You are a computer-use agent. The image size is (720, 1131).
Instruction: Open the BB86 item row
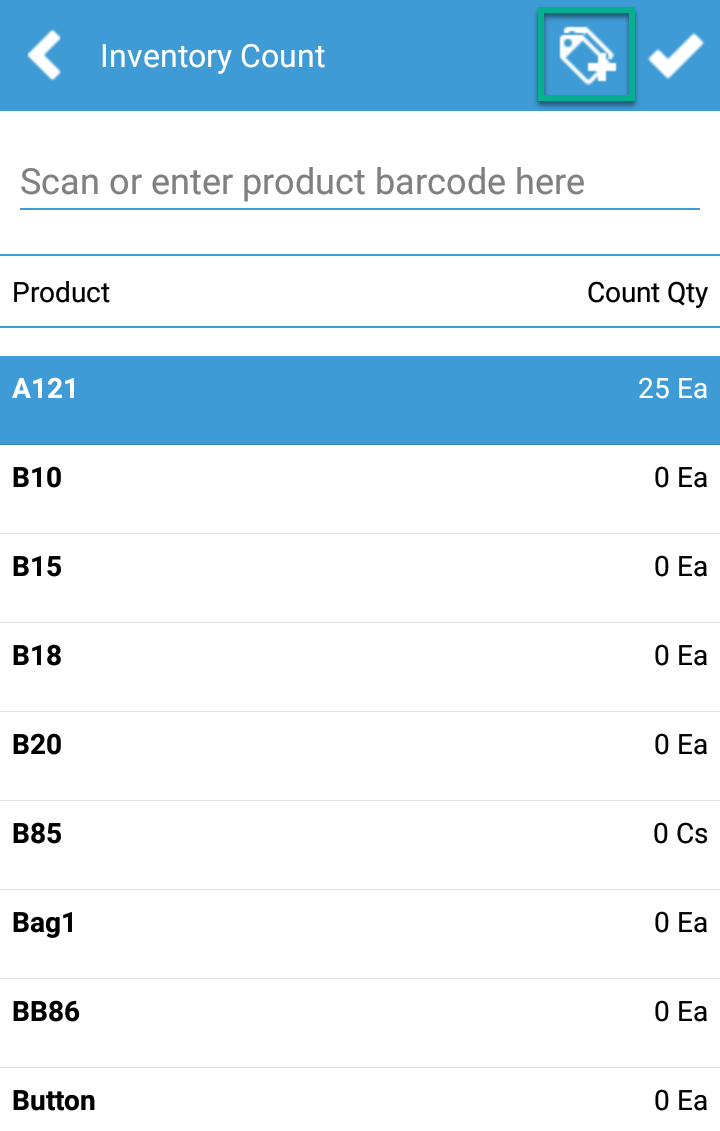click(360, 1012)
